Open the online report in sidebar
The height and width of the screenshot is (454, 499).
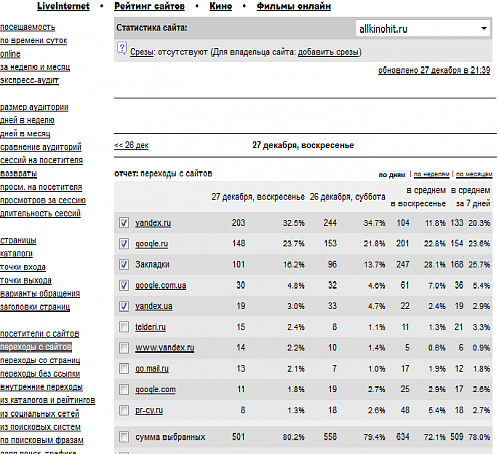(10, 54)
